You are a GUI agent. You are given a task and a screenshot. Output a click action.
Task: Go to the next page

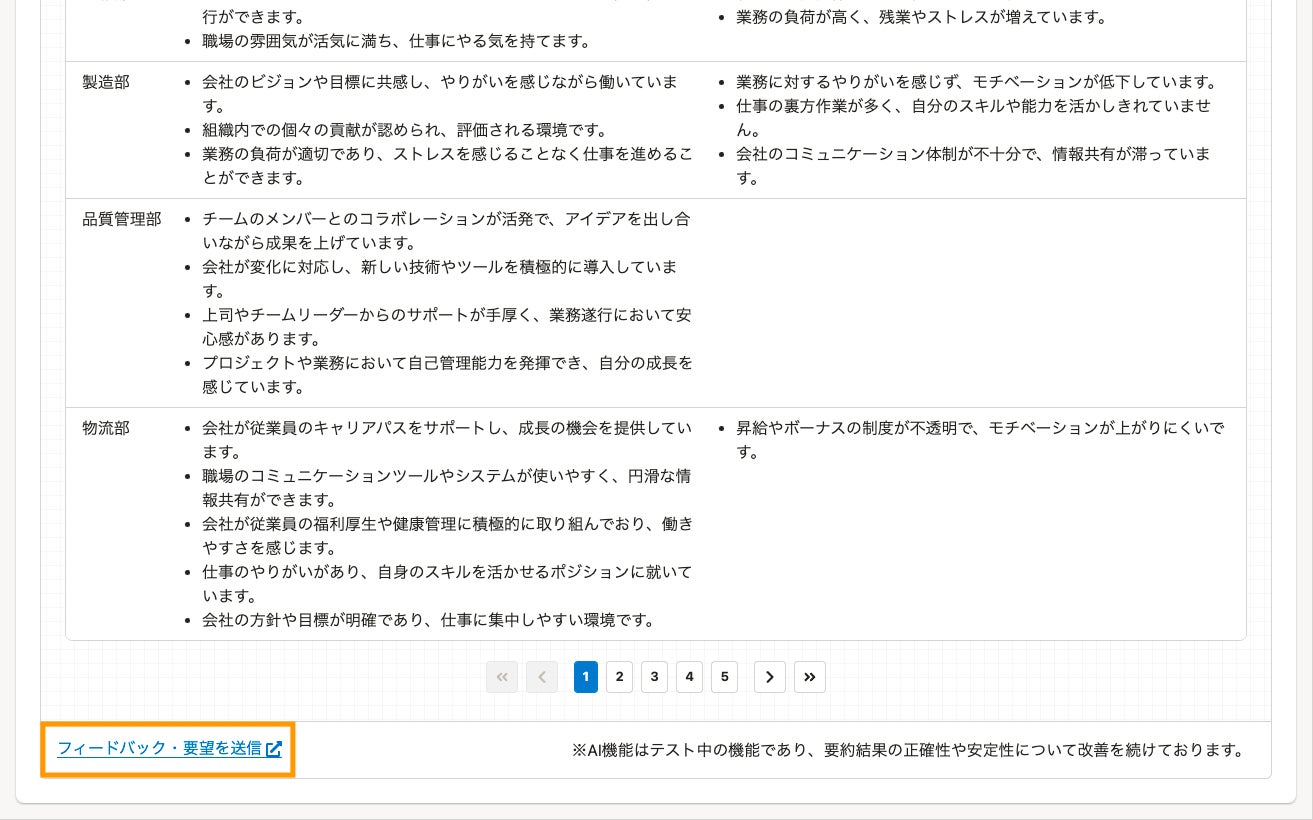point(770,677)
